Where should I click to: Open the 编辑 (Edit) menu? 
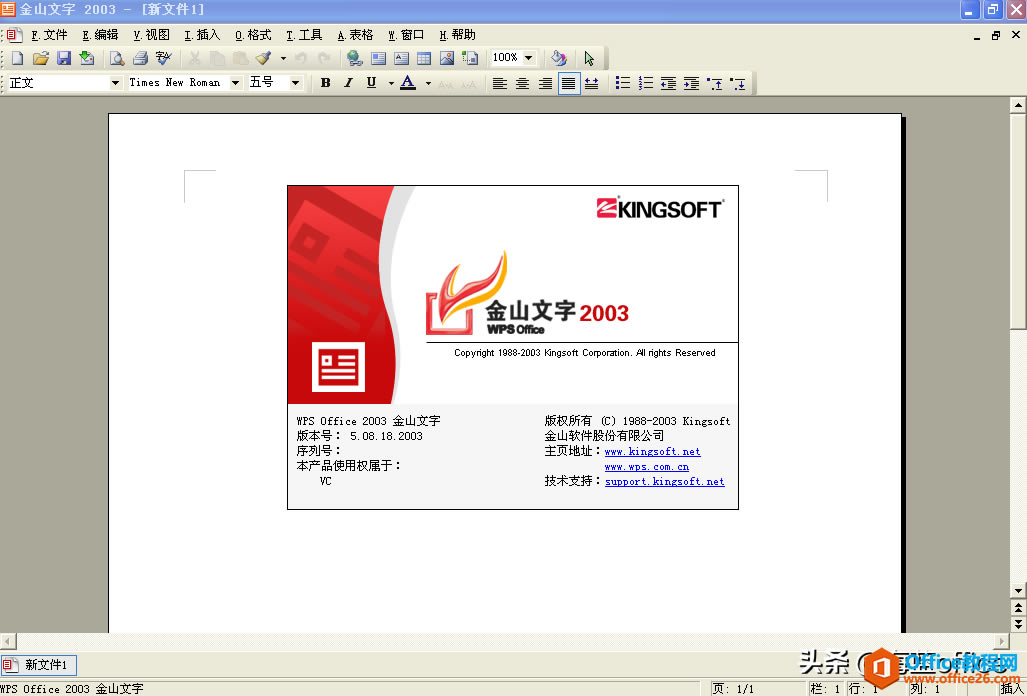pyautogui.click(x=100, y=35)
